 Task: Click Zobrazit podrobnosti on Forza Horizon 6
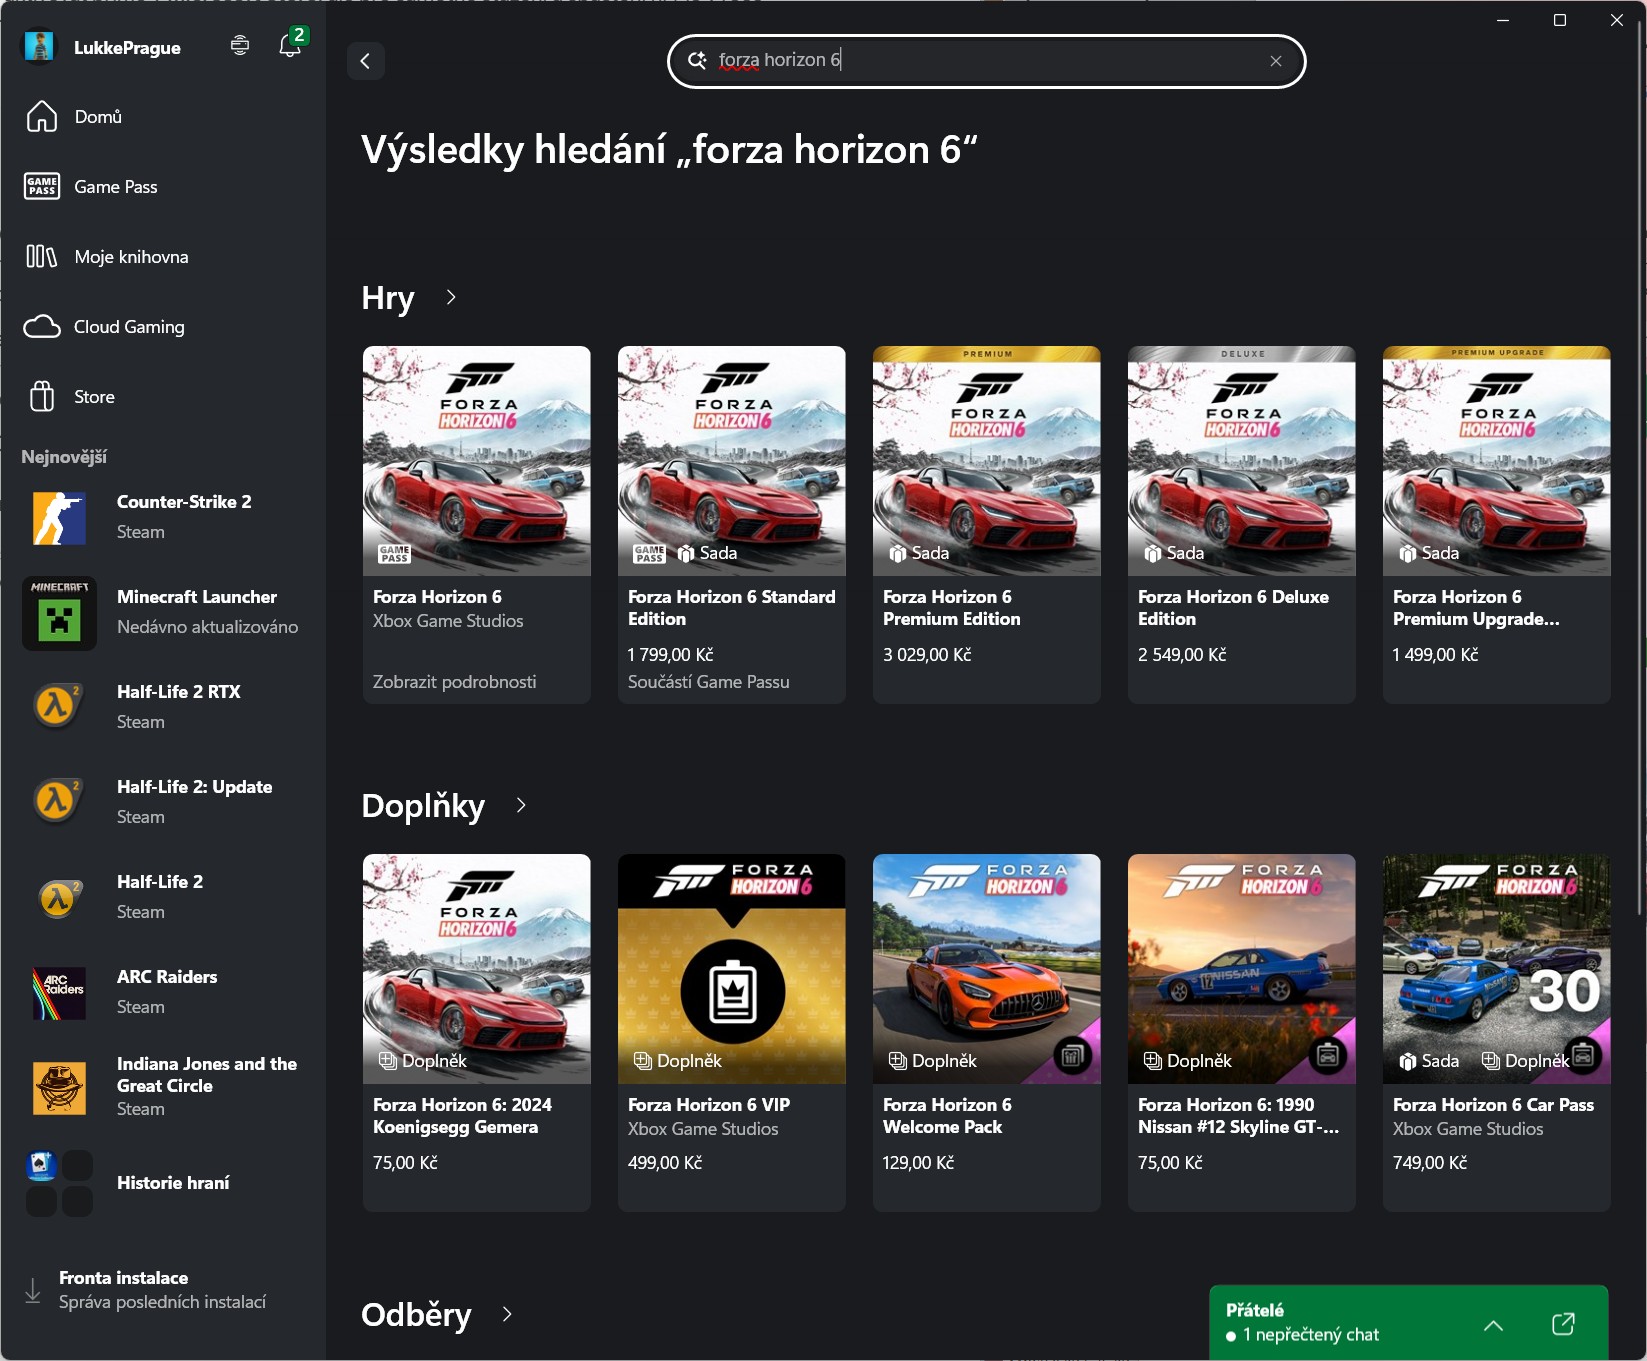[454, 682]
